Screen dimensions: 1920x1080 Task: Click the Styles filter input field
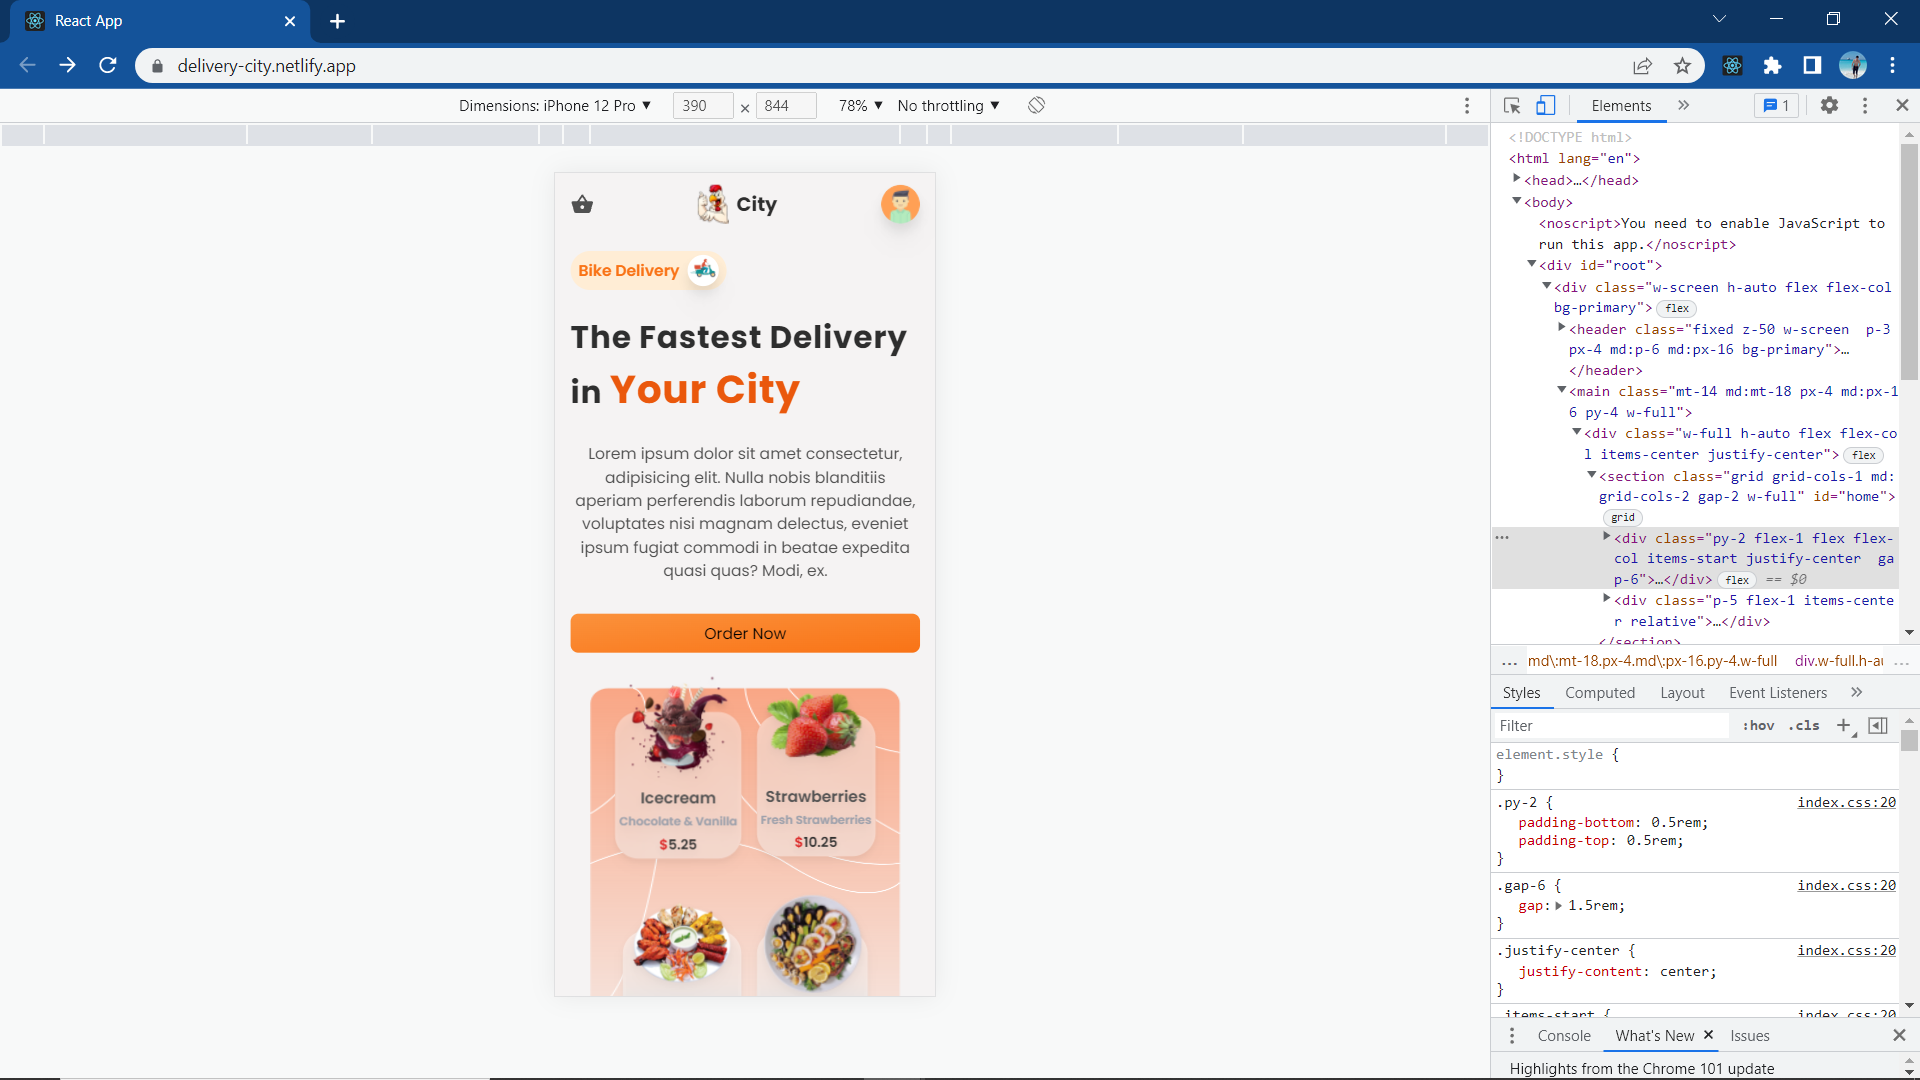coord(1610,725)
